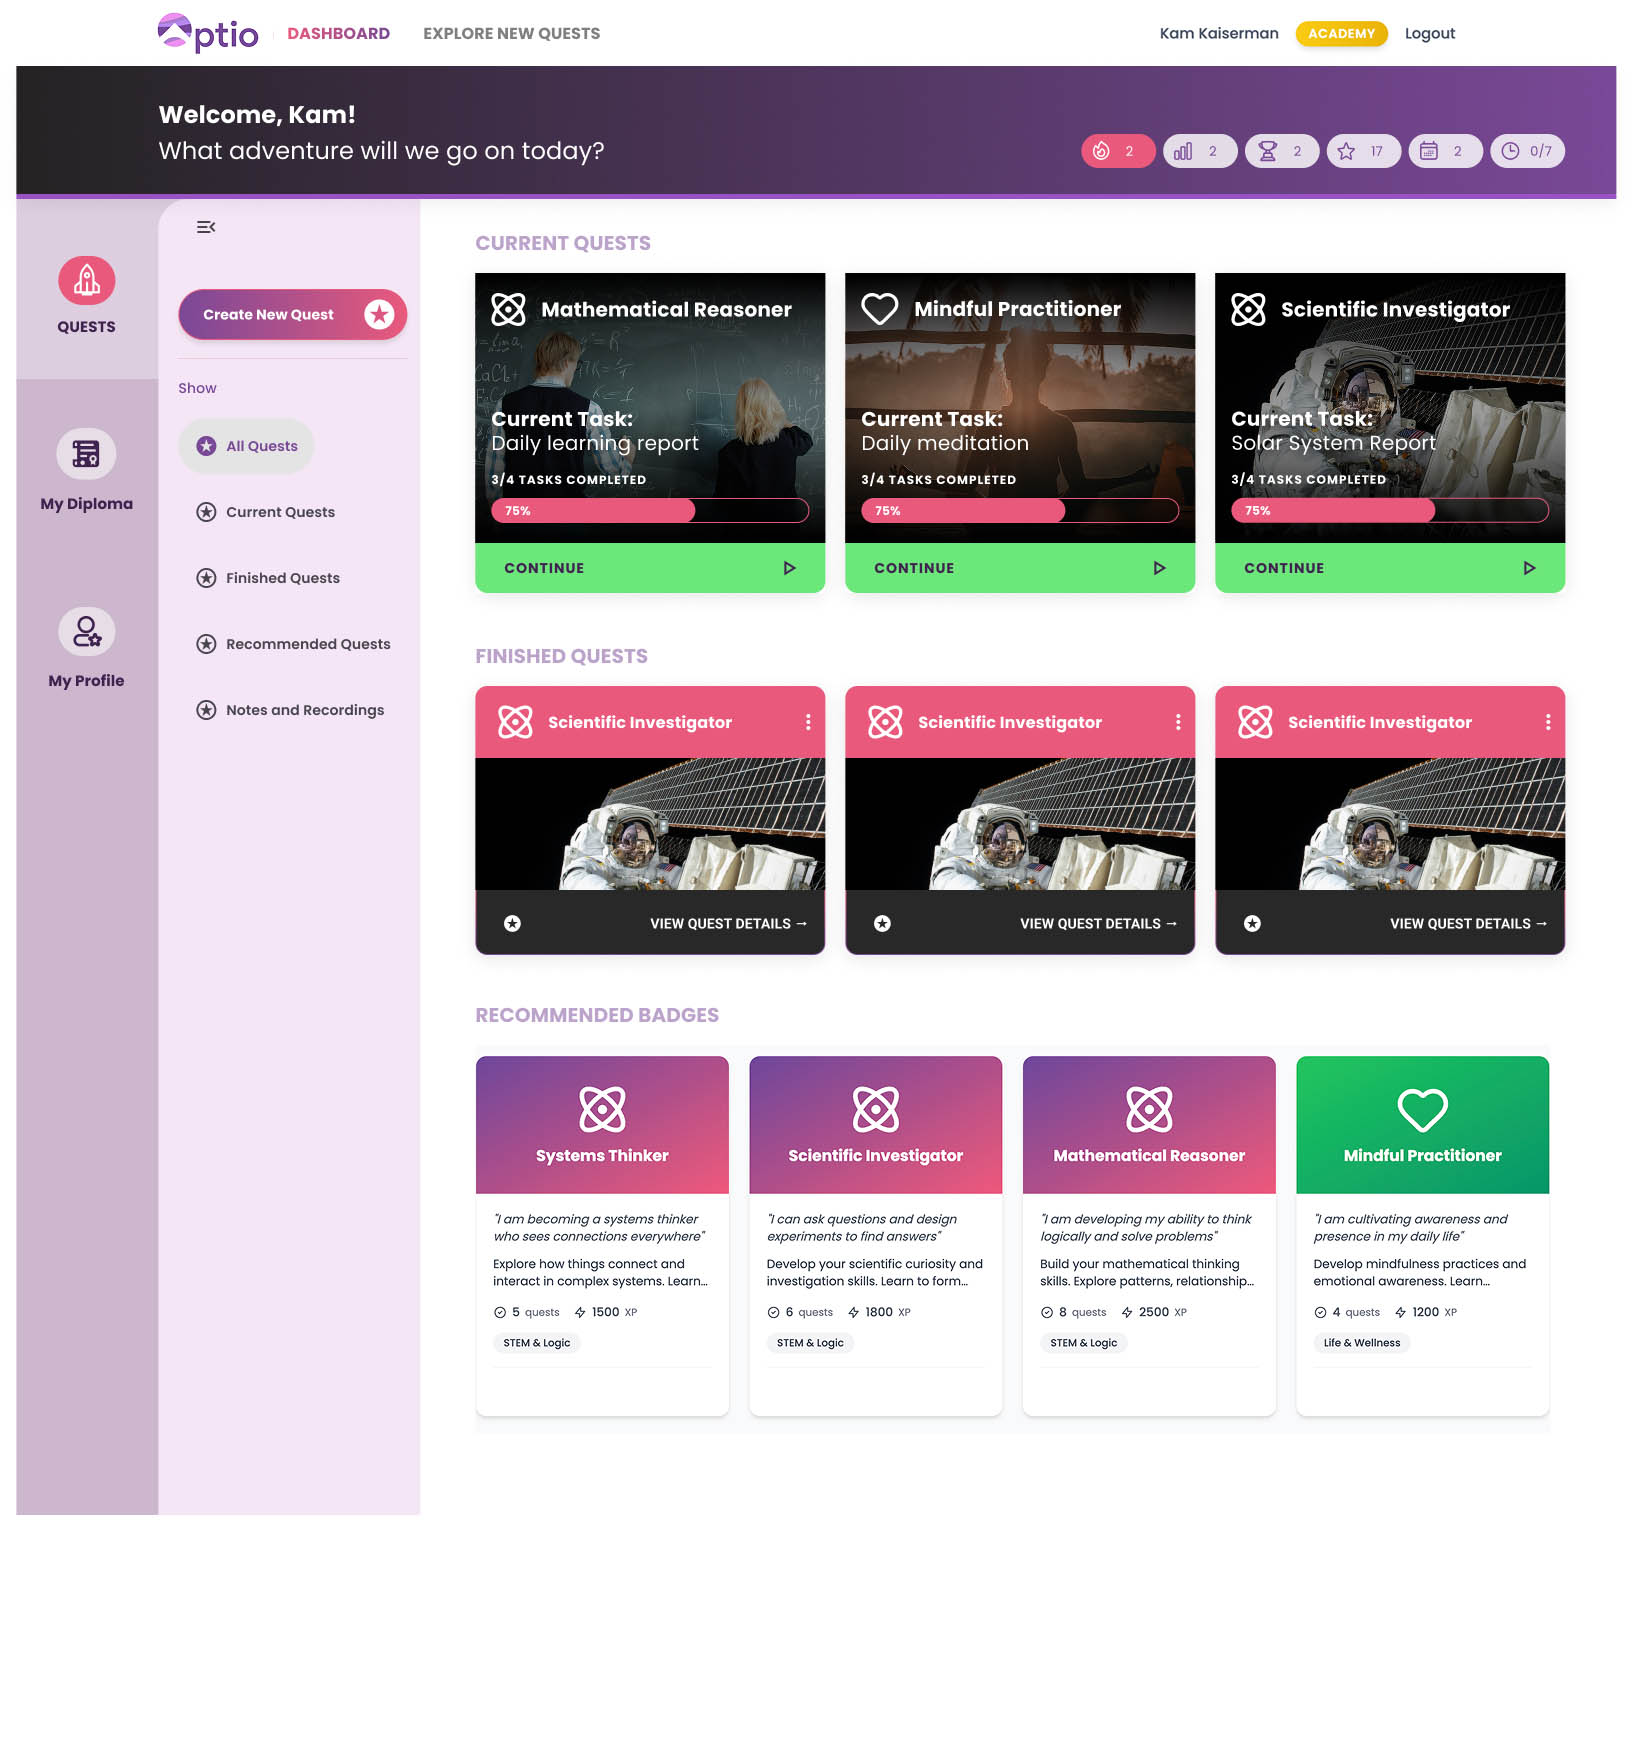
Task: Continue the Mindful Practitioner quest
Action: [1019, 568]
